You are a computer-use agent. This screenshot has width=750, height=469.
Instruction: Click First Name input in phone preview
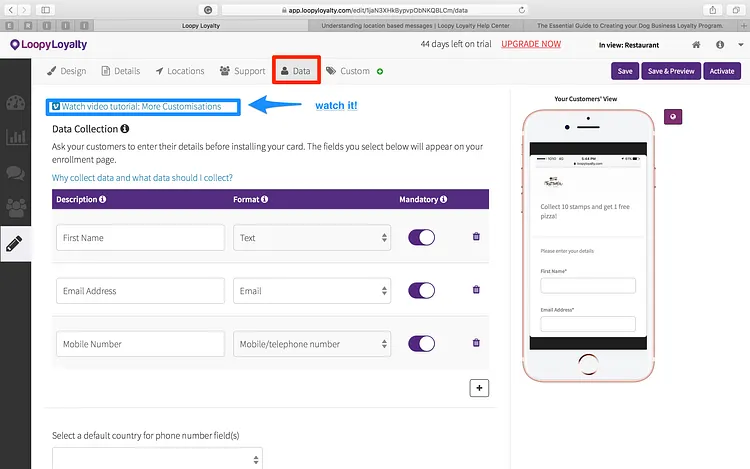click(588, 285)
